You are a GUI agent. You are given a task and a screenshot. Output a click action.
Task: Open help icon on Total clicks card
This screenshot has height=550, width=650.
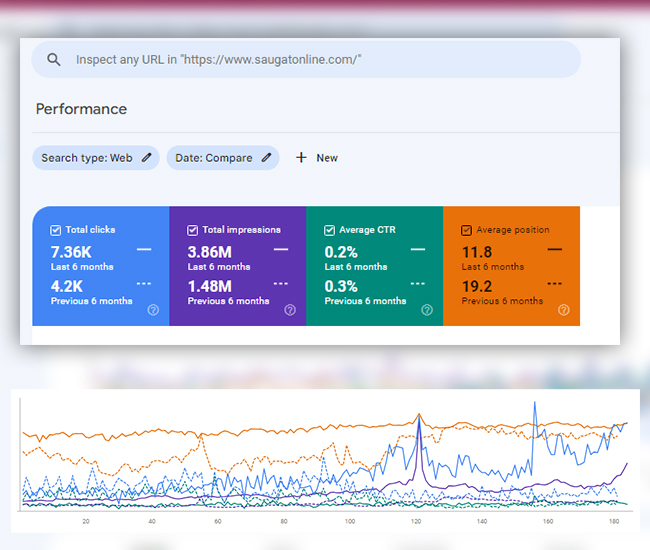click(x=153, y=310)
